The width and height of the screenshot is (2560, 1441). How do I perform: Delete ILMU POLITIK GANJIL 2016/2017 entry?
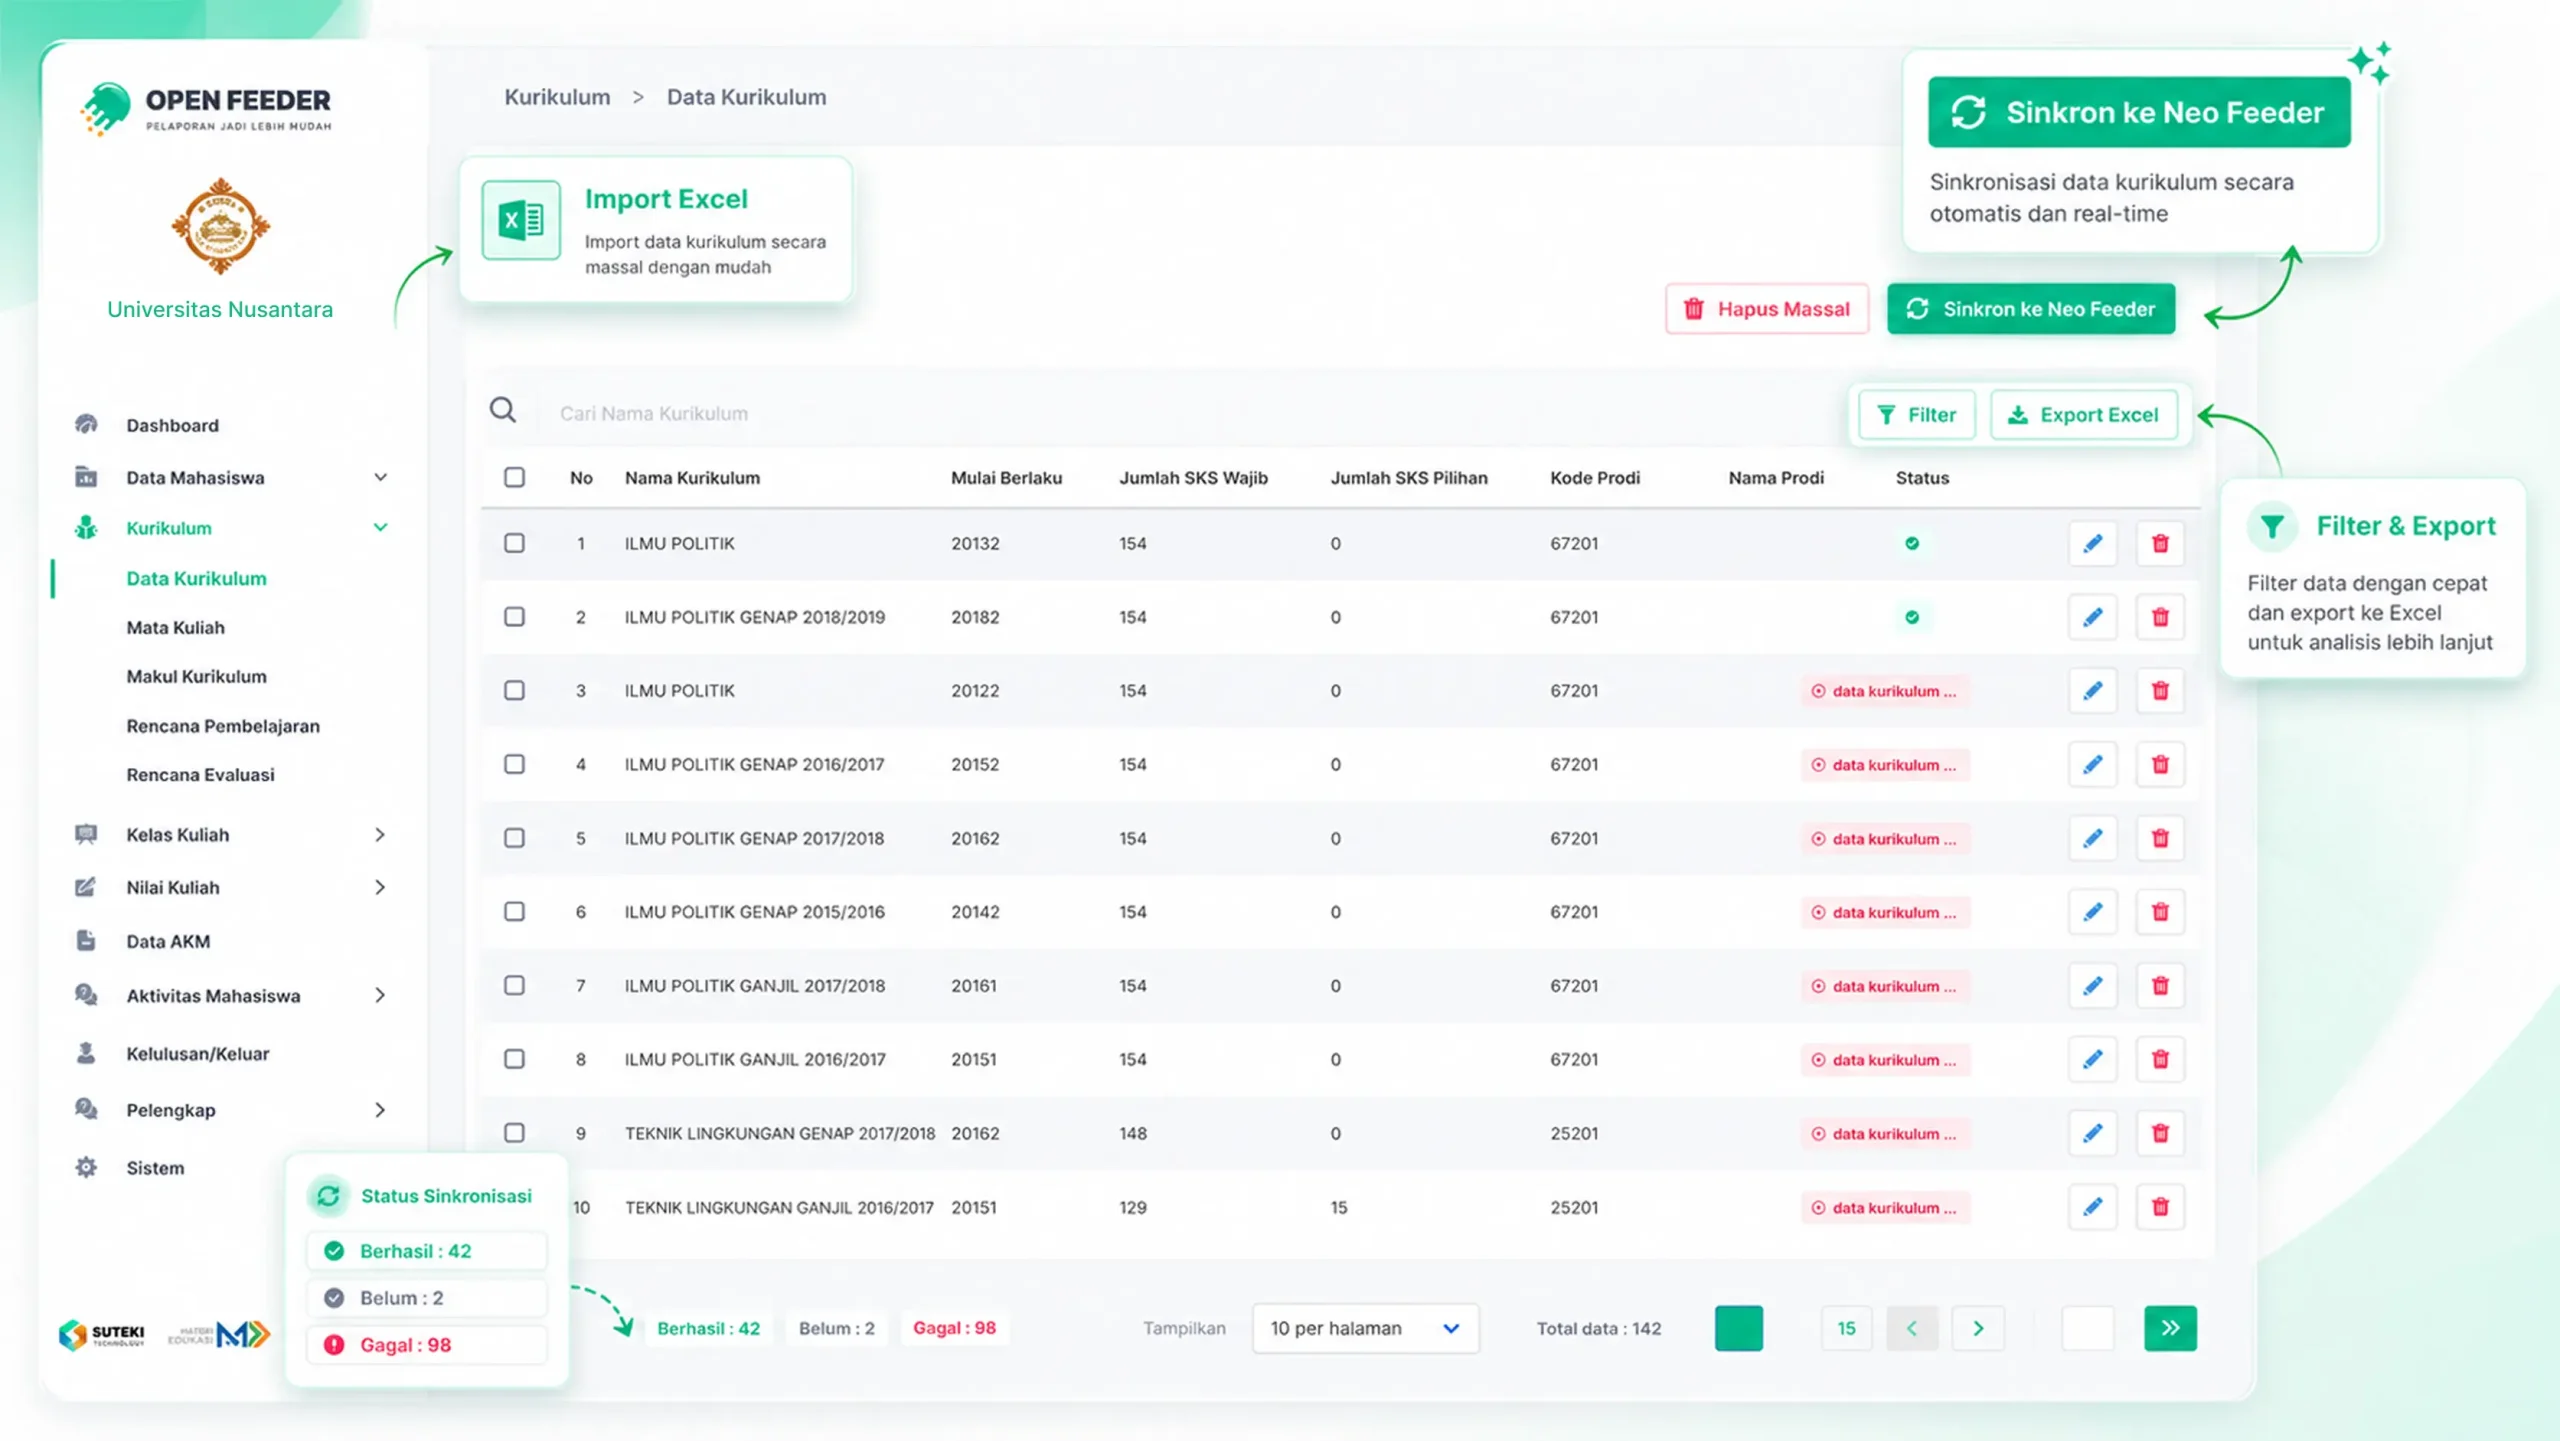(2160, 1059)
